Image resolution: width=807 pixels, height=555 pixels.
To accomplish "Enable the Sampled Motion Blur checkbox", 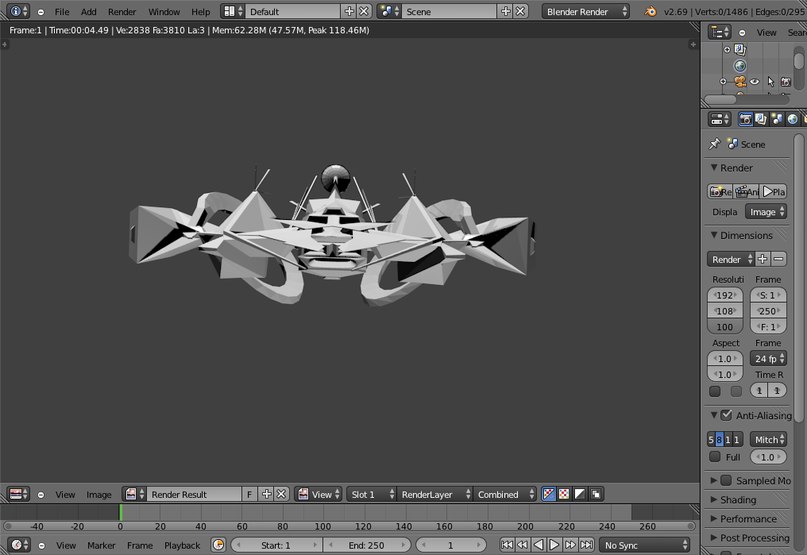I will pyautogui.click(x=726, y=480).
